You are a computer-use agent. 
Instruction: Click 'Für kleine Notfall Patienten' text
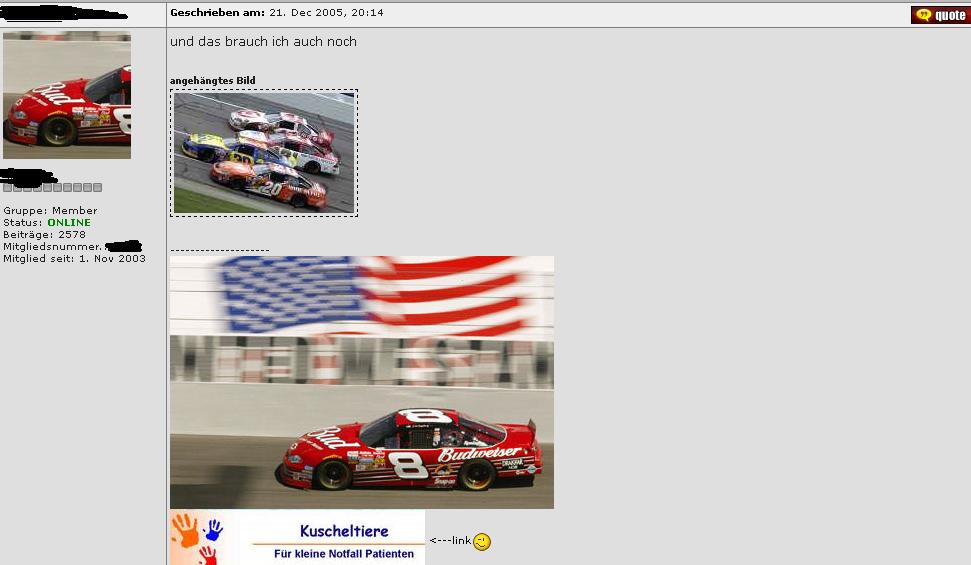tap(344, 554)
